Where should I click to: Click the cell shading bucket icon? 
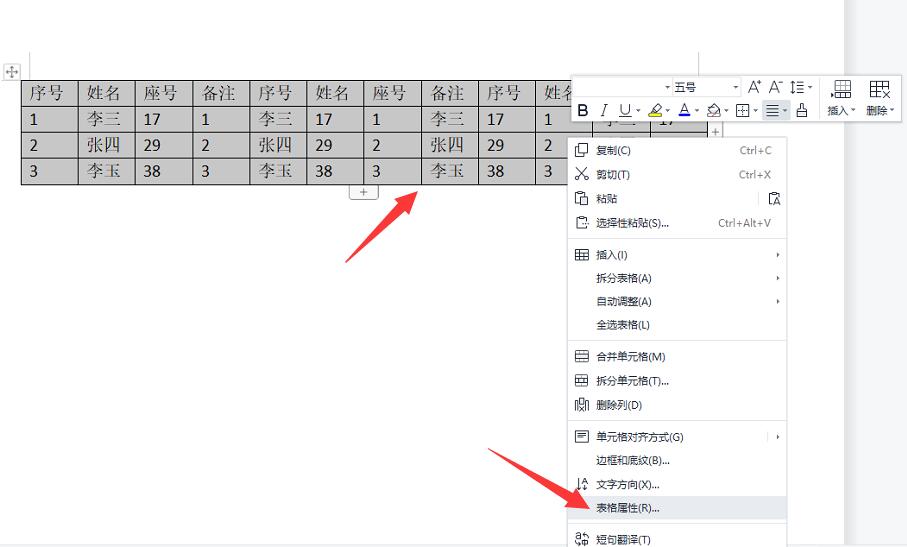(x=713, y=110)
